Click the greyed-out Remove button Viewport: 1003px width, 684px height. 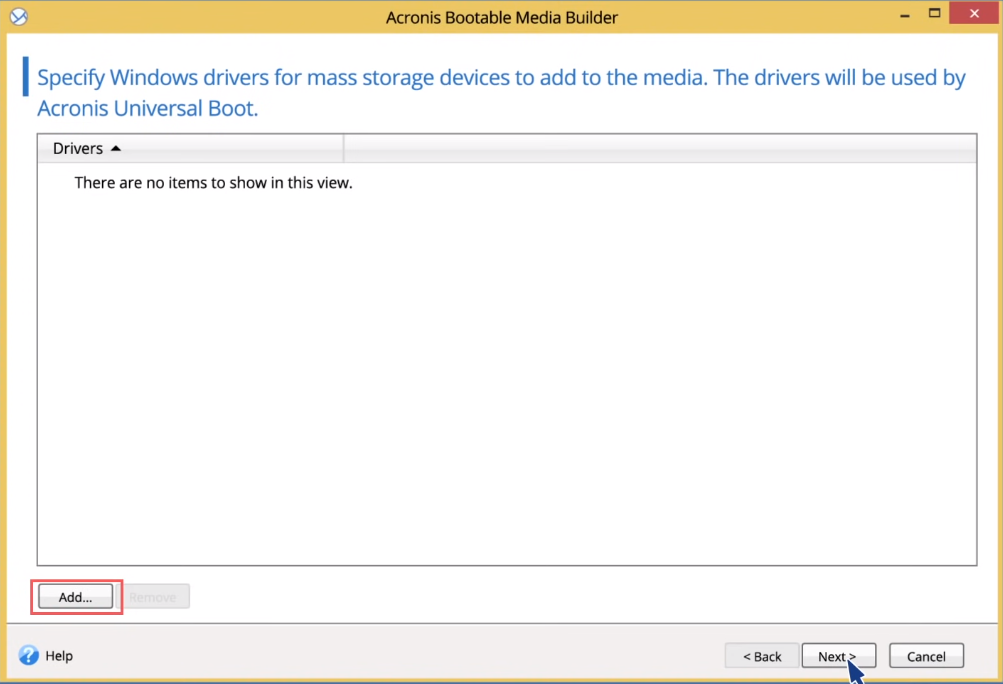pos(153,597)
